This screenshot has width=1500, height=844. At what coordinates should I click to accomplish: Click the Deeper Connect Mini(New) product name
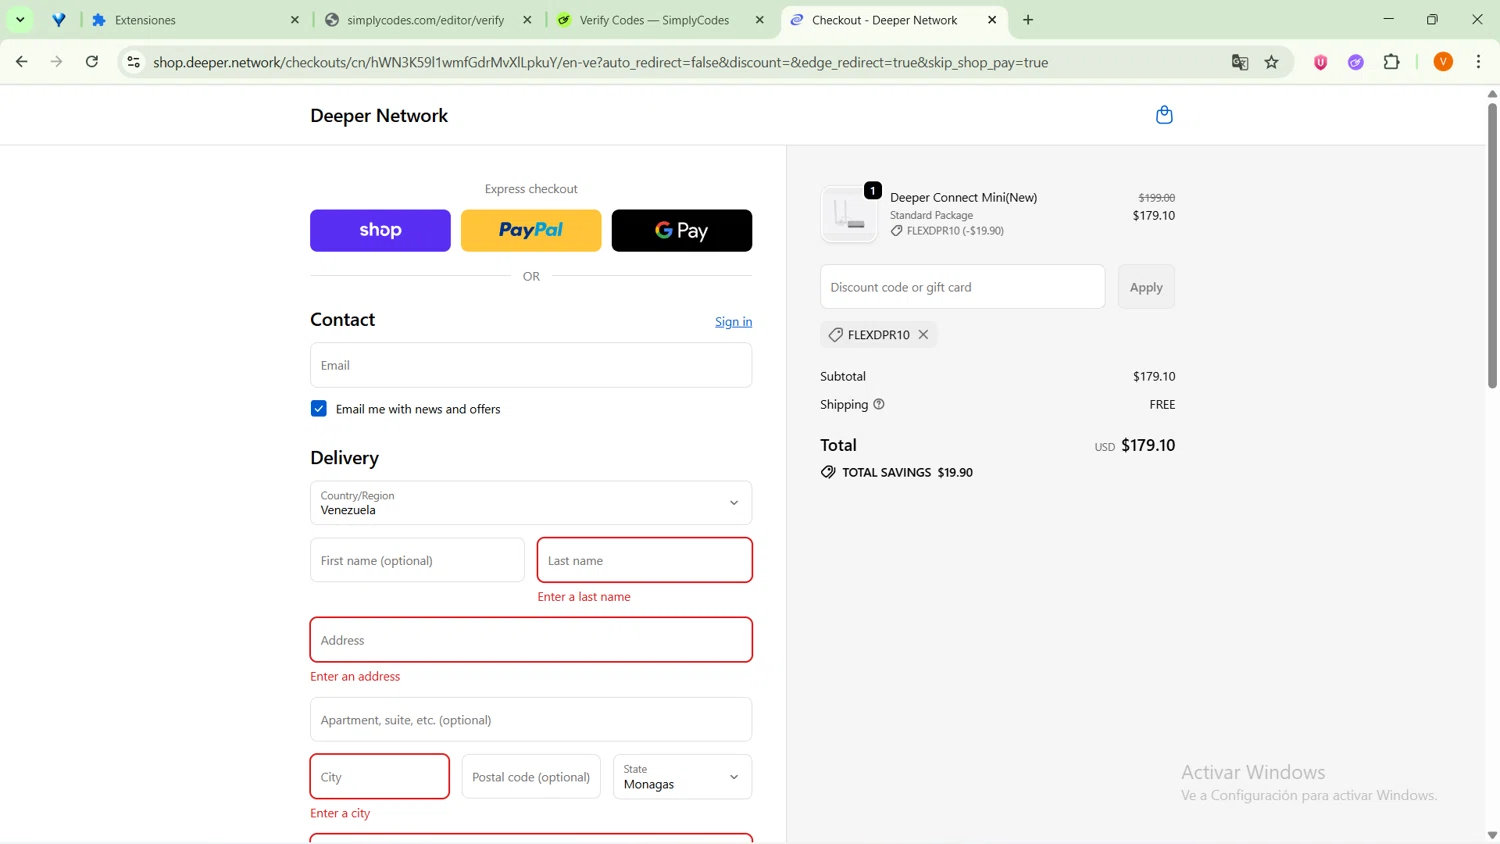coord(963,198)
